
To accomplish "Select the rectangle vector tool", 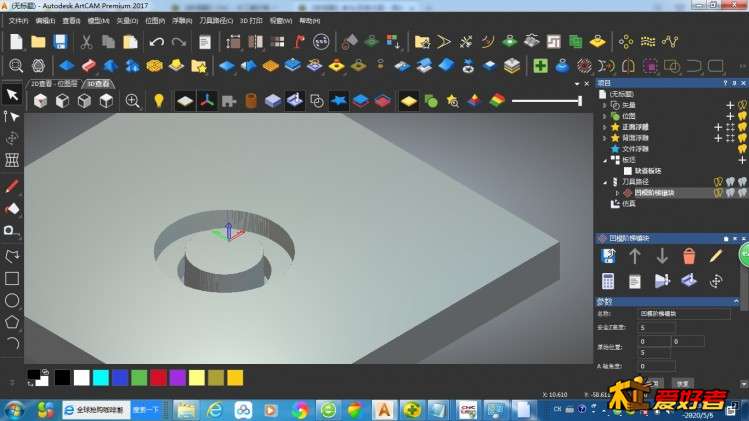I will (12, 279).
